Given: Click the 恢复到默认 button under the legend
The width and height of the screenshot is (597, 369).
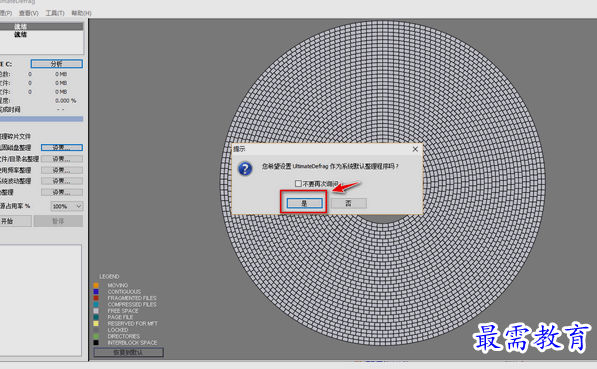Looking at the screenshot, I should pyautogui.click(x=129, y=352).
